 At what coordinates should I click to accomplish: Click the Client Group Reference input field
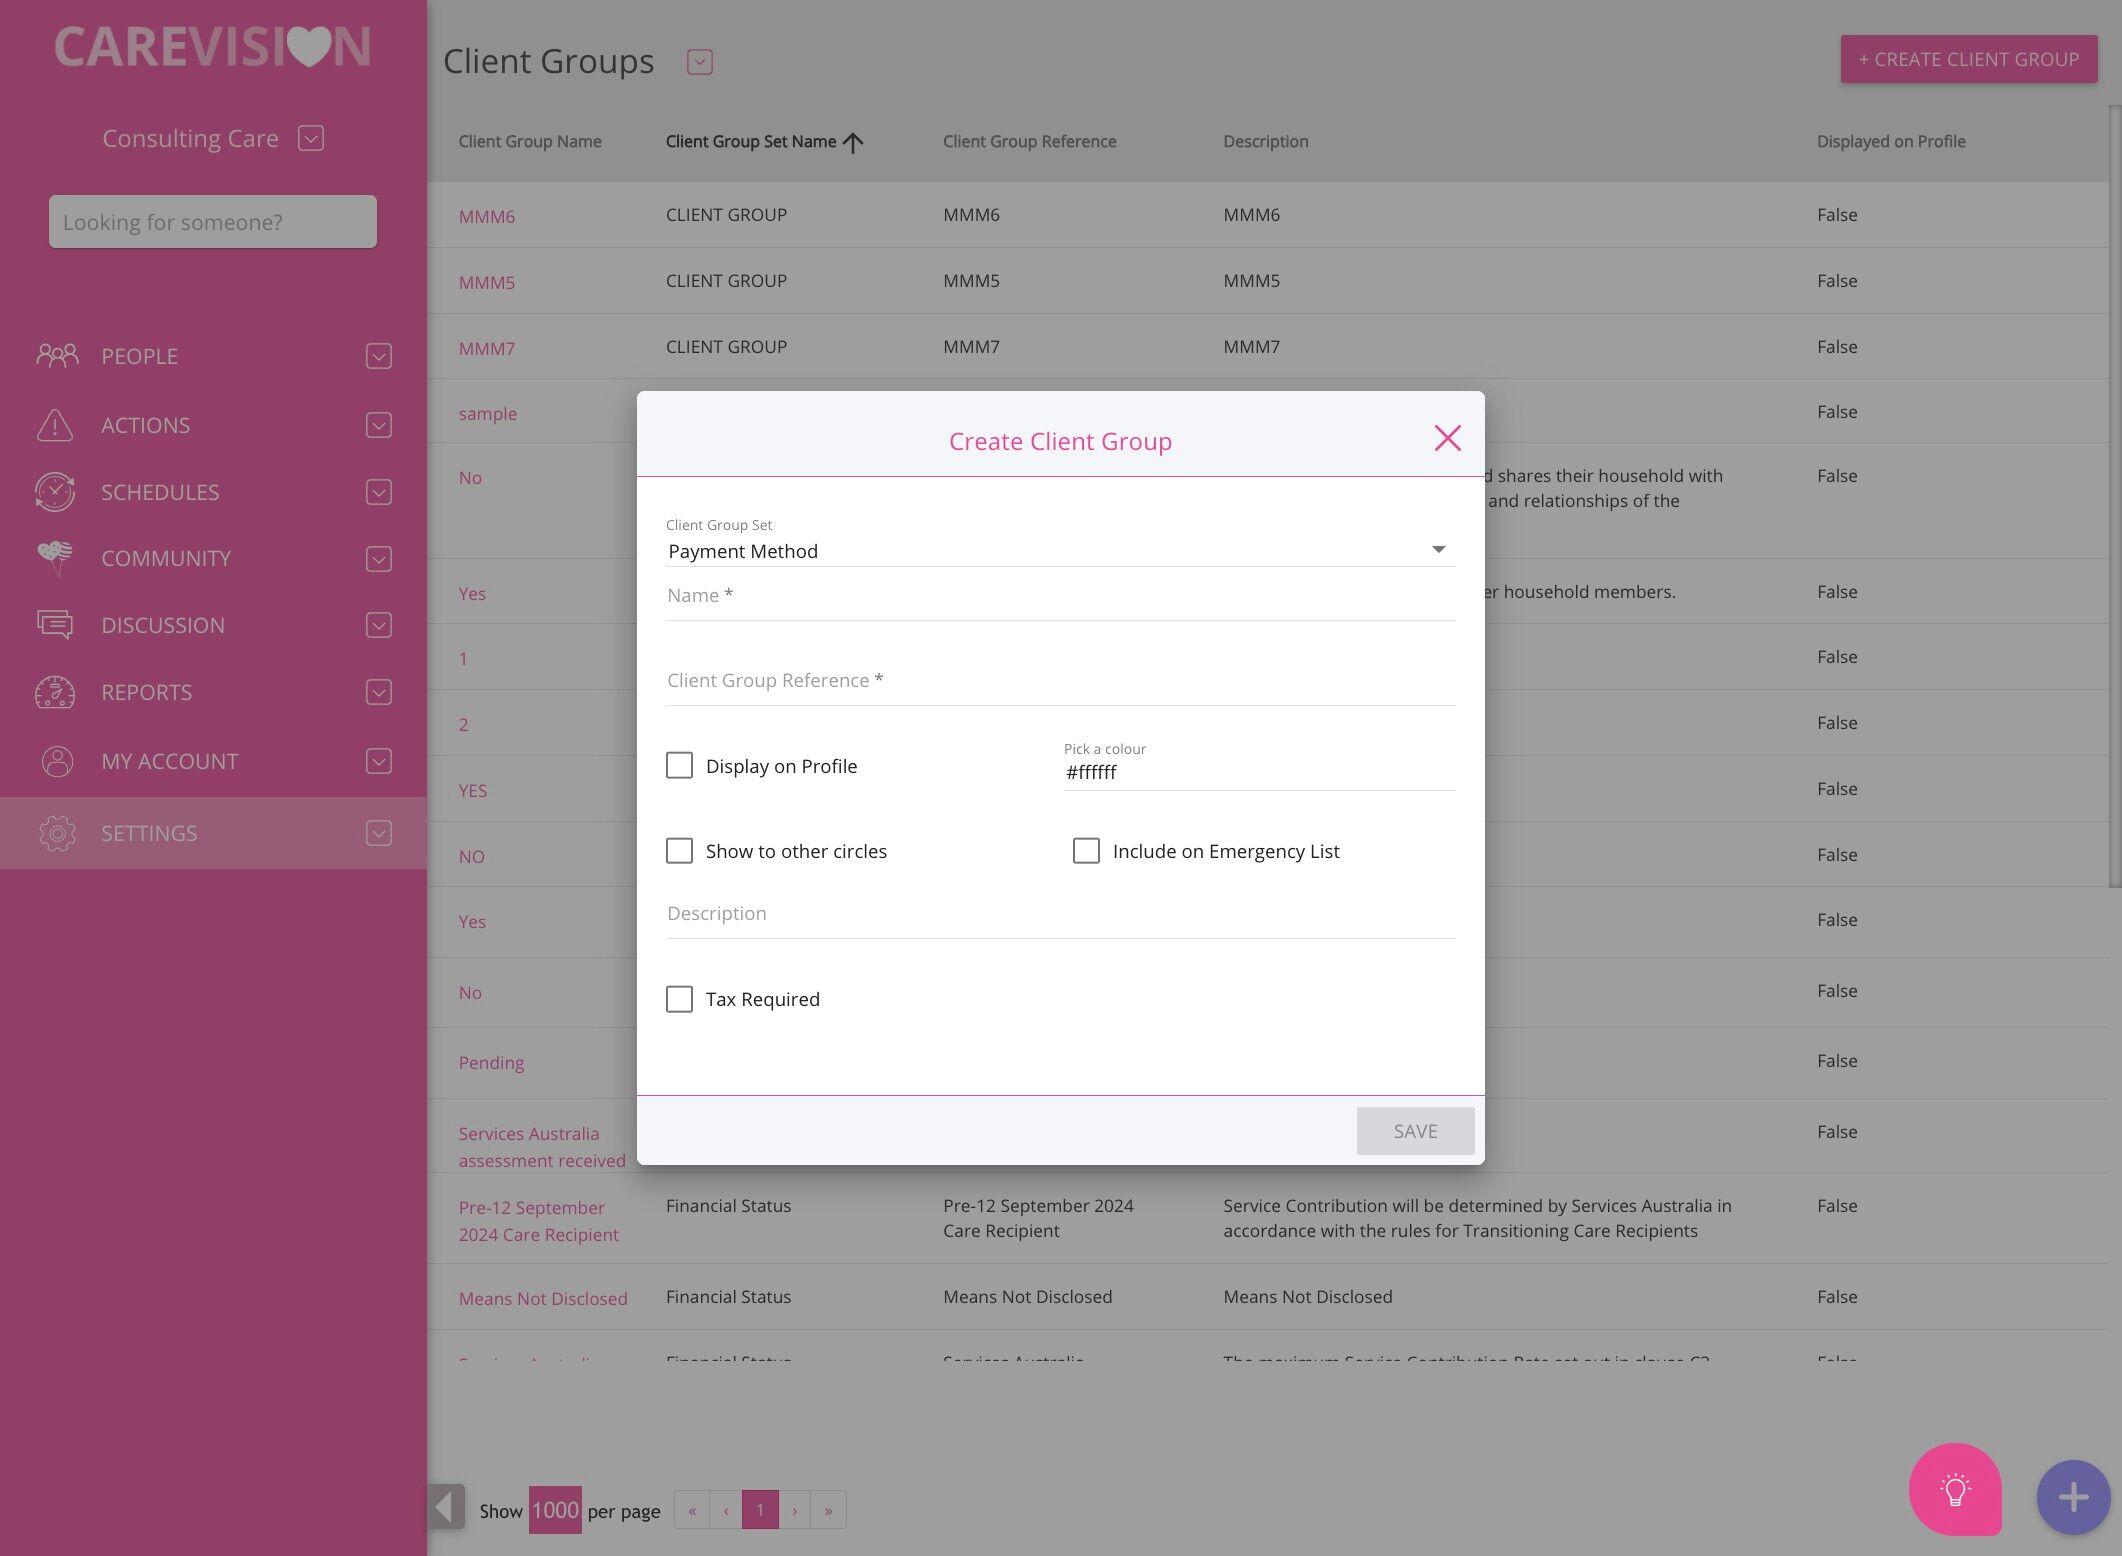tap(1059, 681)
